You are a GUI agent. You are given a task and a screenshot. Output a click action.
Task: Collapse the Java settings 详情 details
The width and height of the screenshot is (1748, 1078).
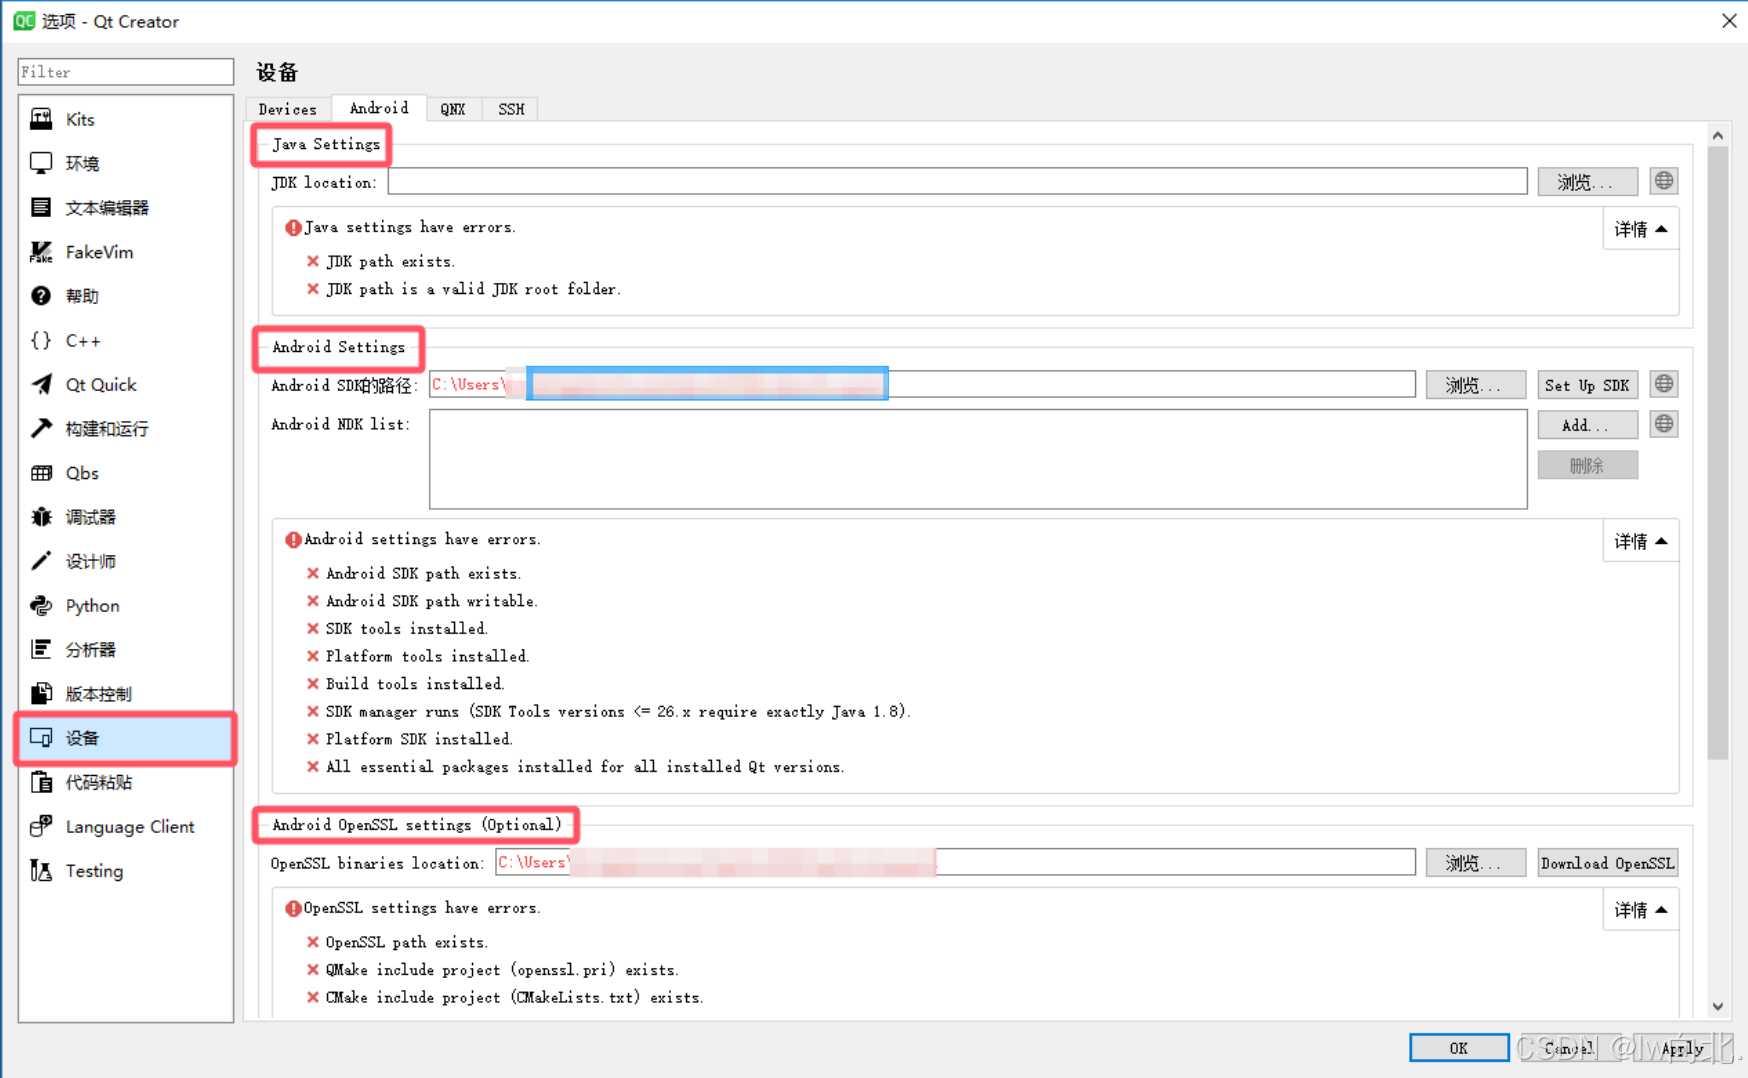1640,229
